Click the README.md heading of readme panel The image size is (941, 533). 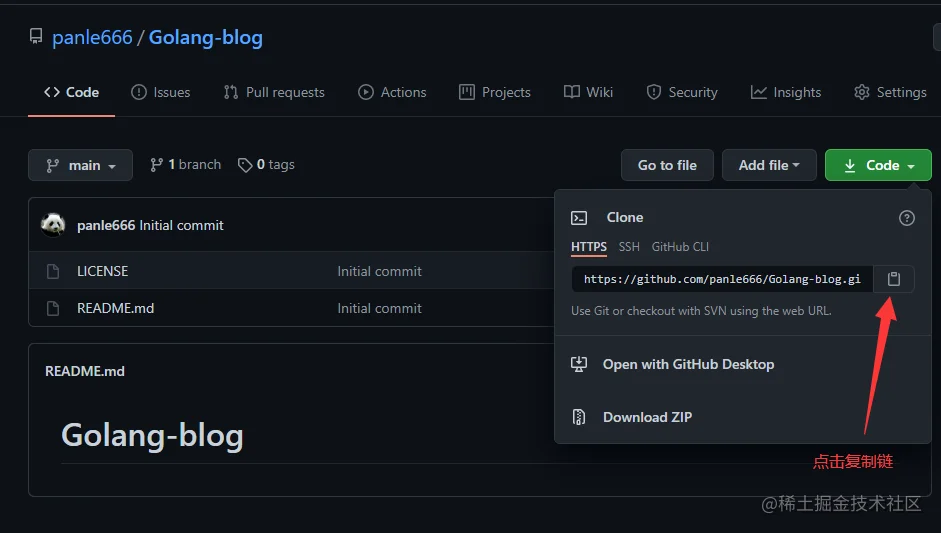coord(85,371)
